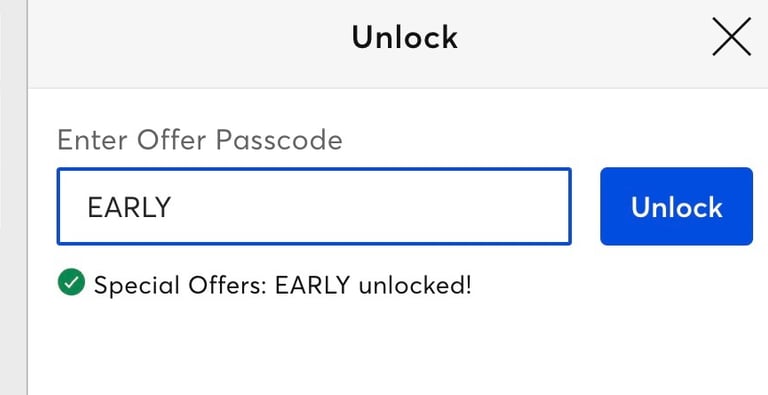Click the green checkmark success icon

71,282
